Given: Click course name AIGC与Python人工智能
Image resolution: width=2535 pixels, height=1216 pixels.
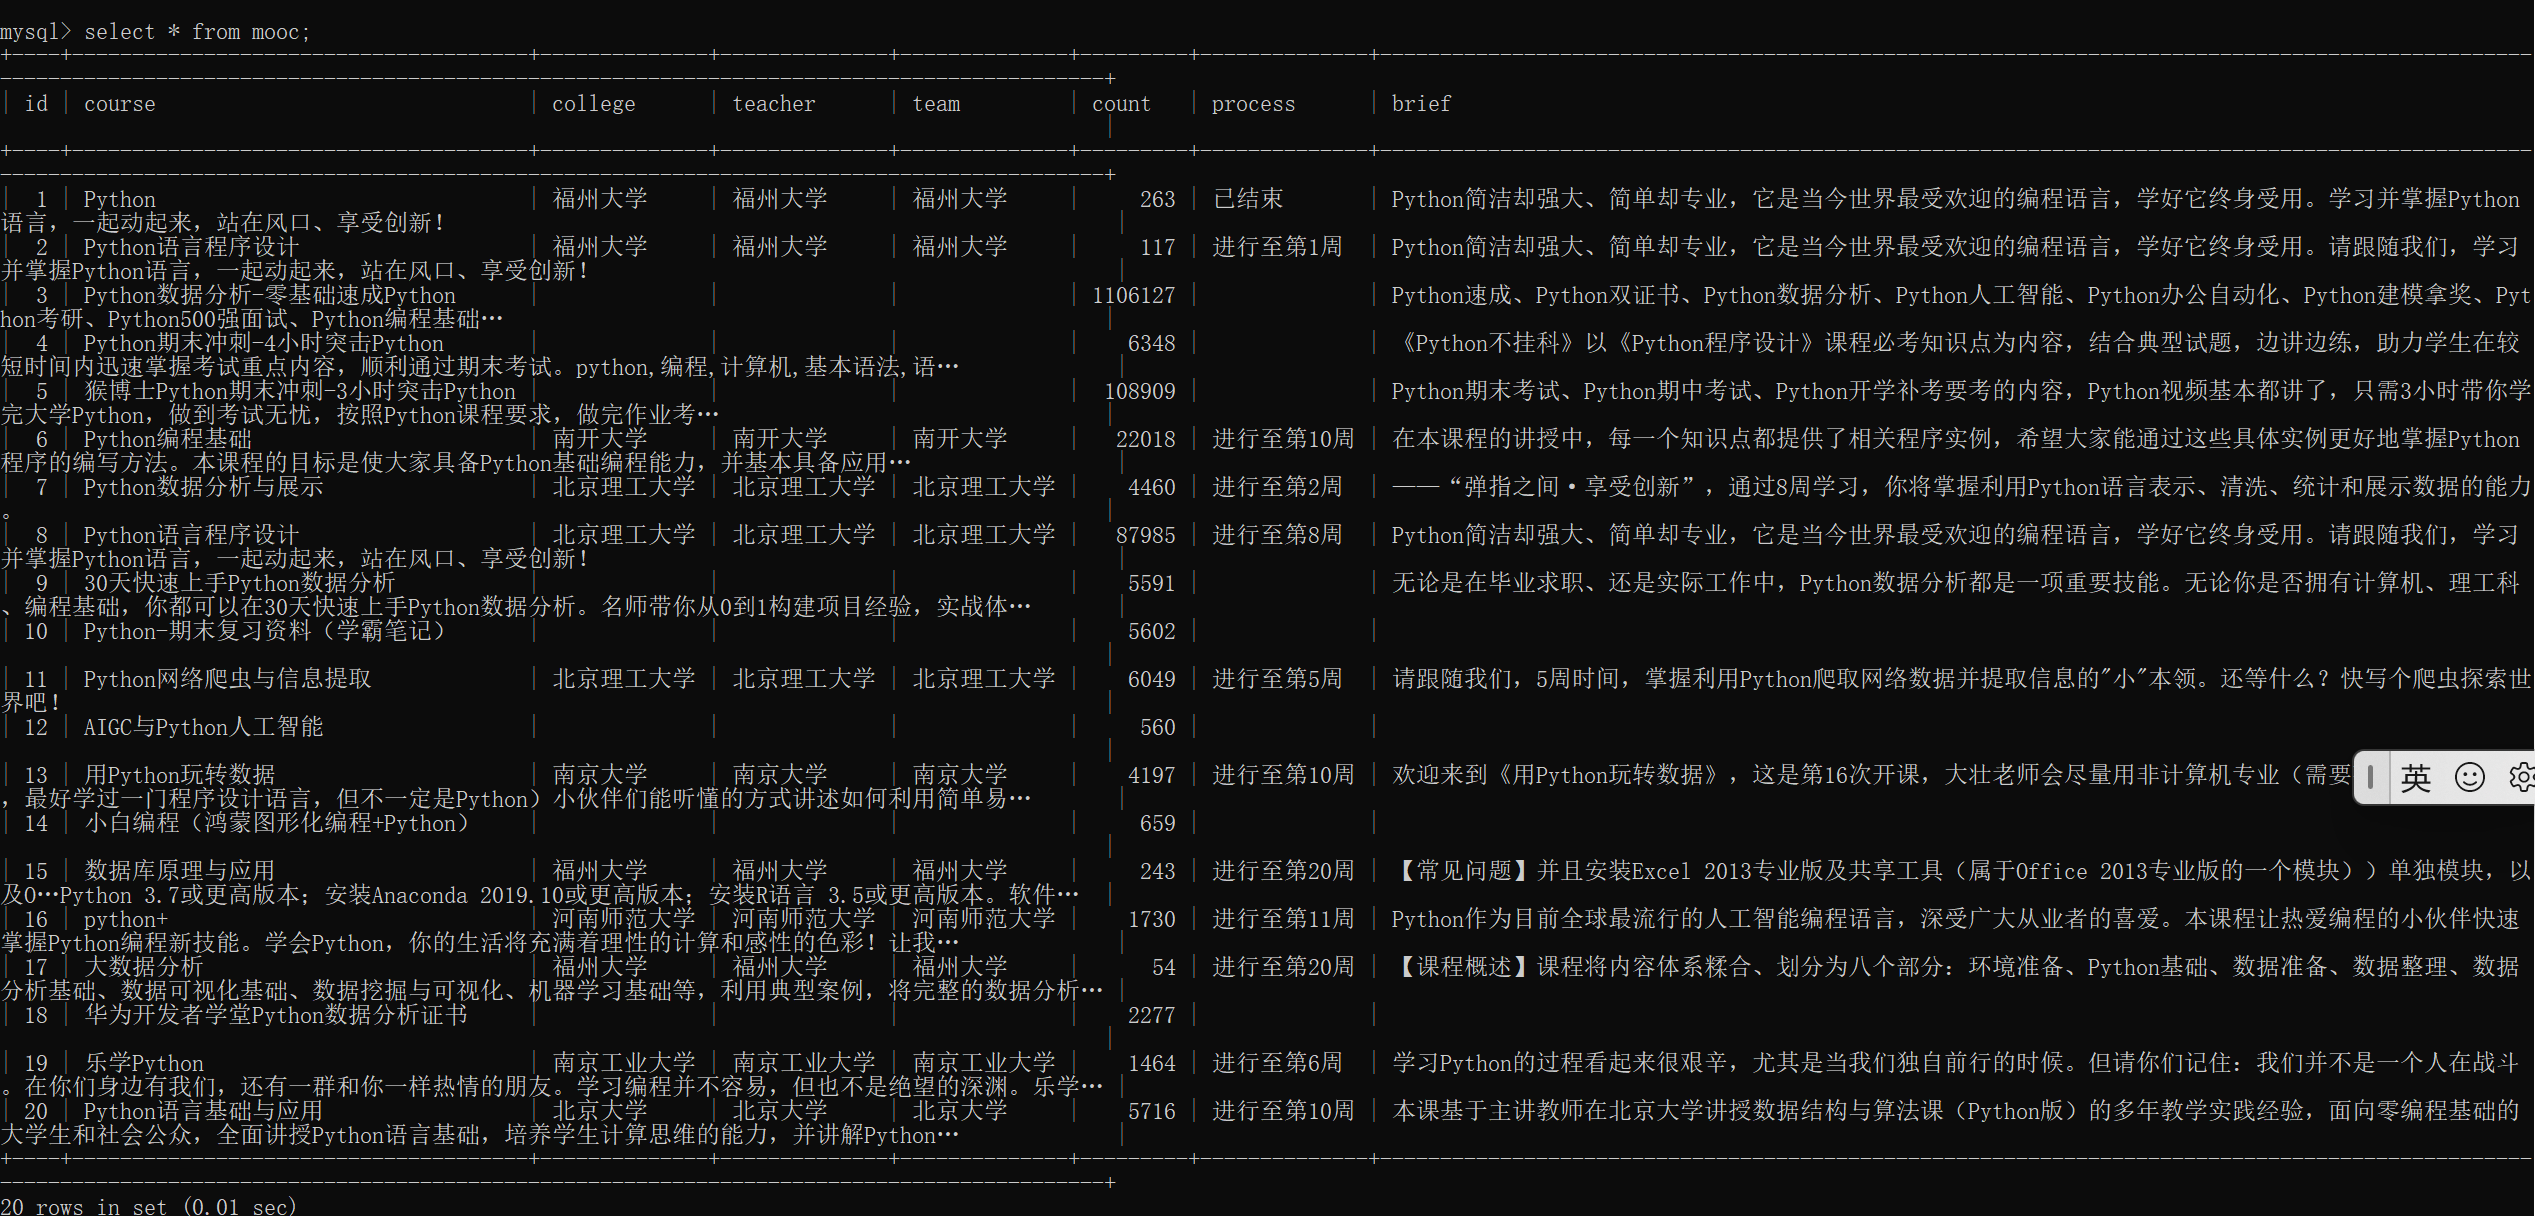Looking at the screenshot, I should tap(203, 727).
